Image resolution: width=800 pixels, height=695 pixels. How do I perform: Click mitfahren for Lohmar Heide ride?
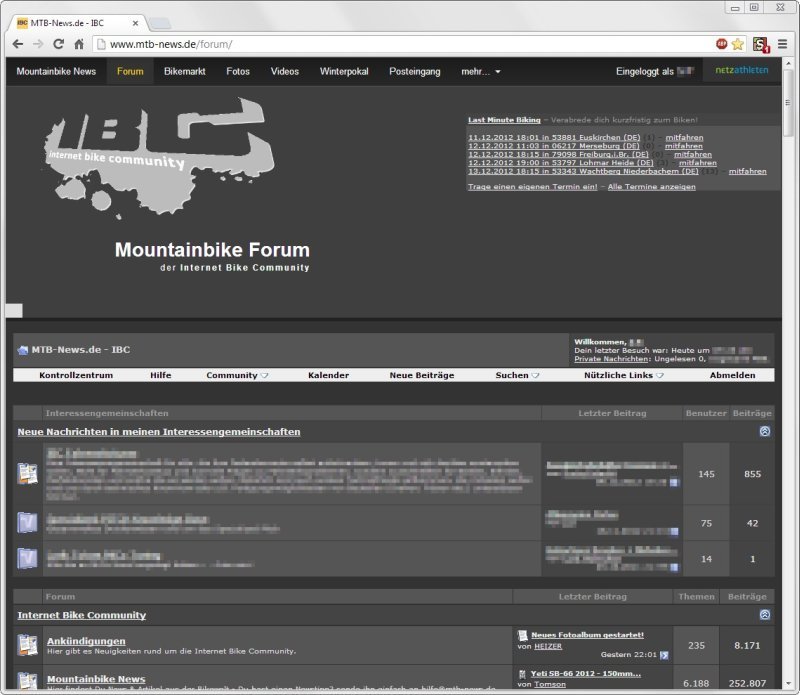click(x=698, y=163)
